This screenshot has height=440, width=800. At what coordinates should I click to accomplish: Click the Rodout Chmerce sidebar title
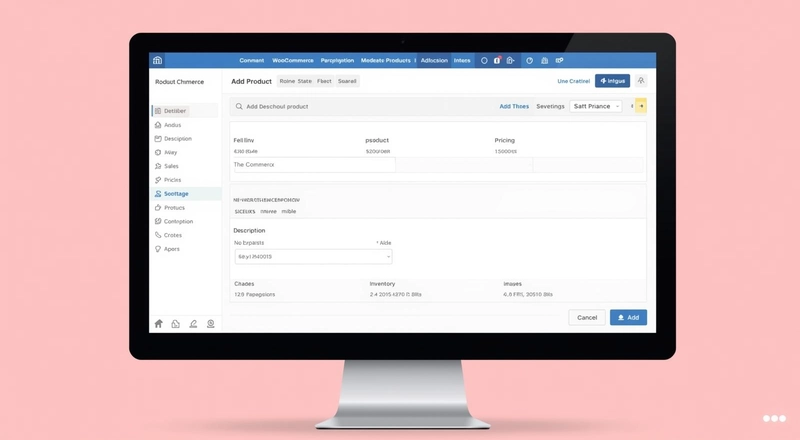click(179, 82)
